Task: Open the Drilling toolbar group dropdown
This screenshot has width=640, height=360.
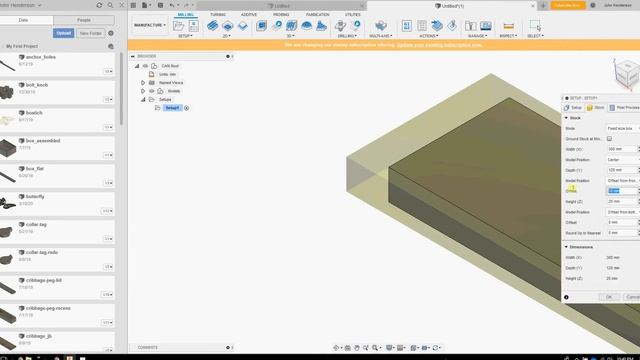Action: (x=347, y=36)
